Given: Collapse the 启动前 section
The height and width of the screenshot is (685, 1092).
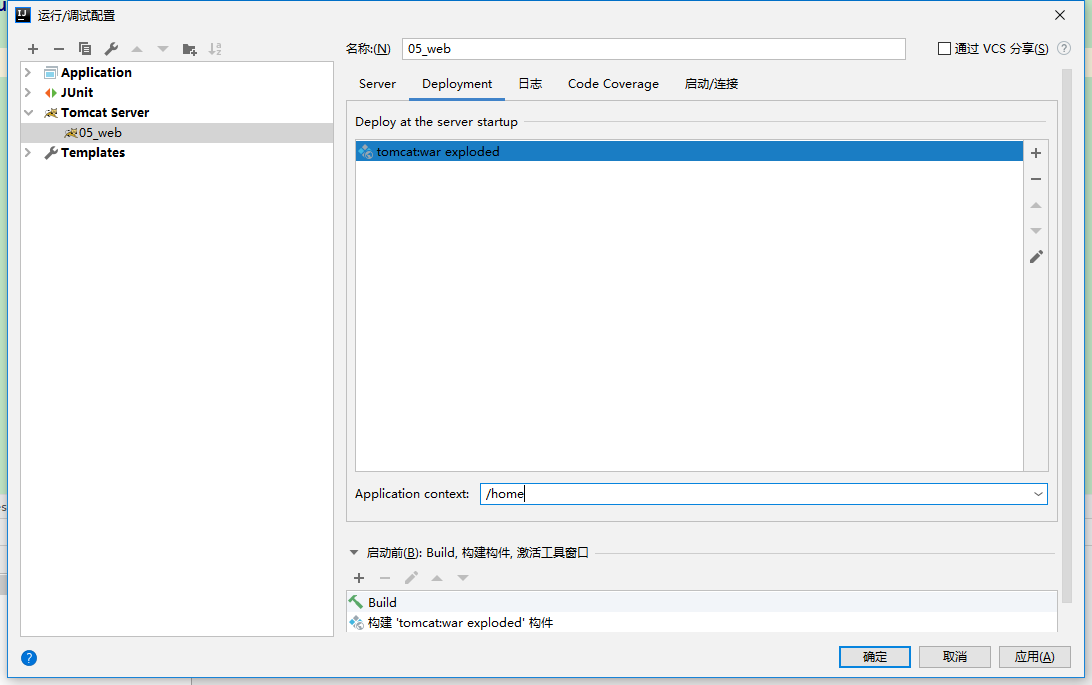Looking at the screenshot, I should [354, 553].
